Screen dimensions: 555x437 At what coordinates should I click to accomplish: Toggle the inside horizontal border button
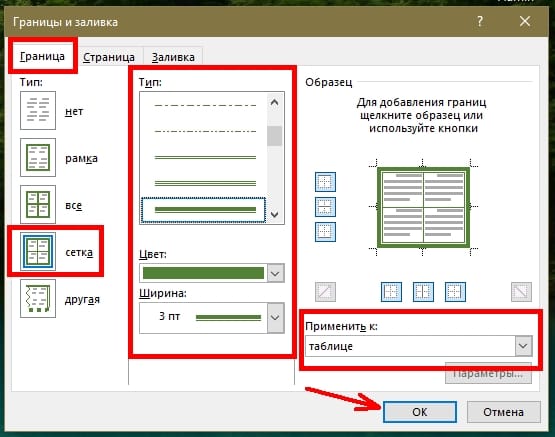[325, 207]
